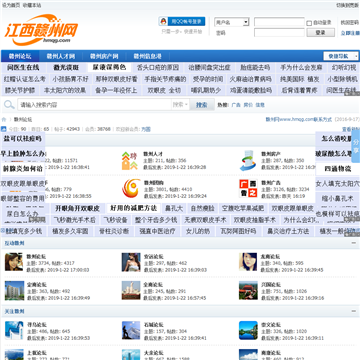This screenshot has height=360, width=360.
Task: Open the 龙南论坛 portrait thumbnail
Action: pos(248,262)
